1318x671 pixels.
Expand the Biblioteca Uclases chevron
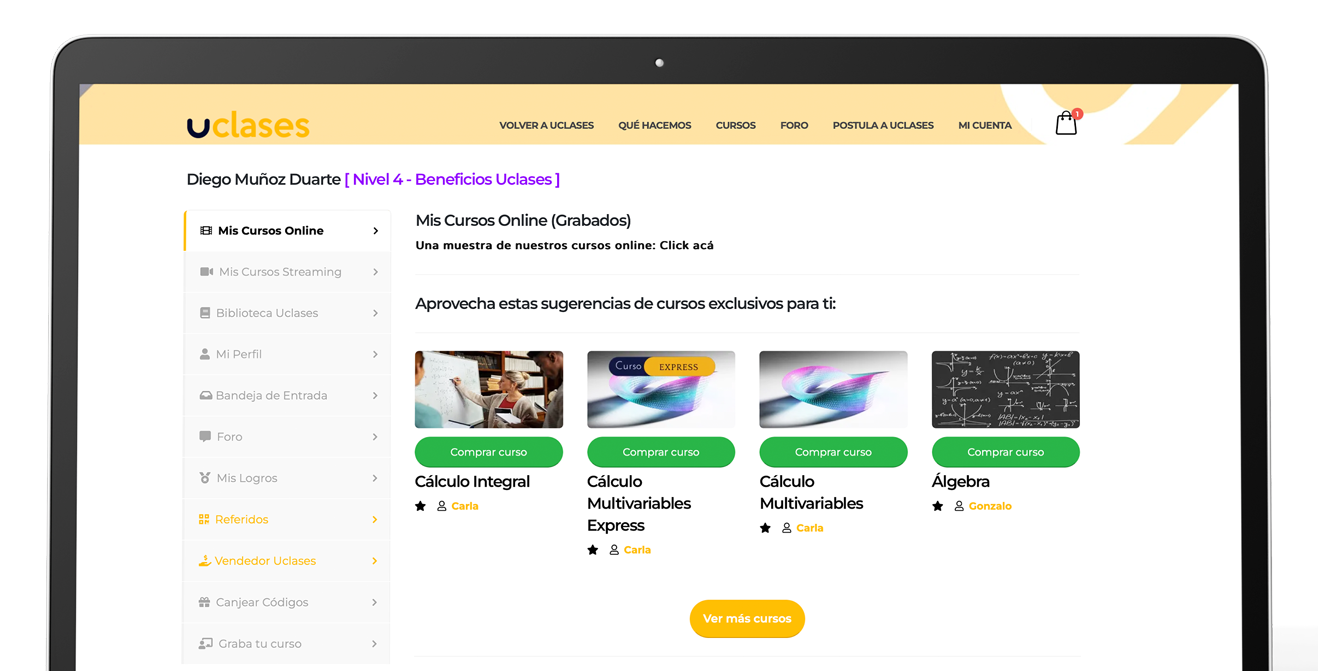(376, 313)
